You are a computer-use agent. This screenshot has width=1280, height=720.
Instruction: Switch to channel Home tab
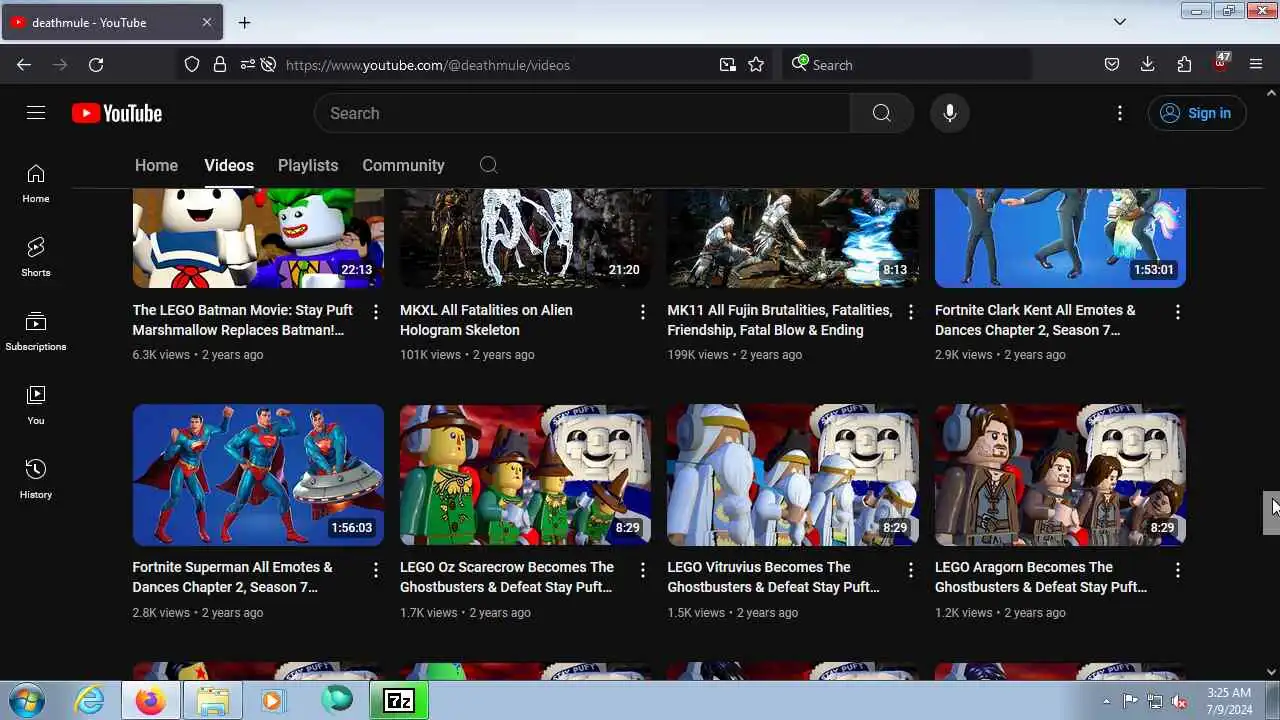tap(156, 165)
